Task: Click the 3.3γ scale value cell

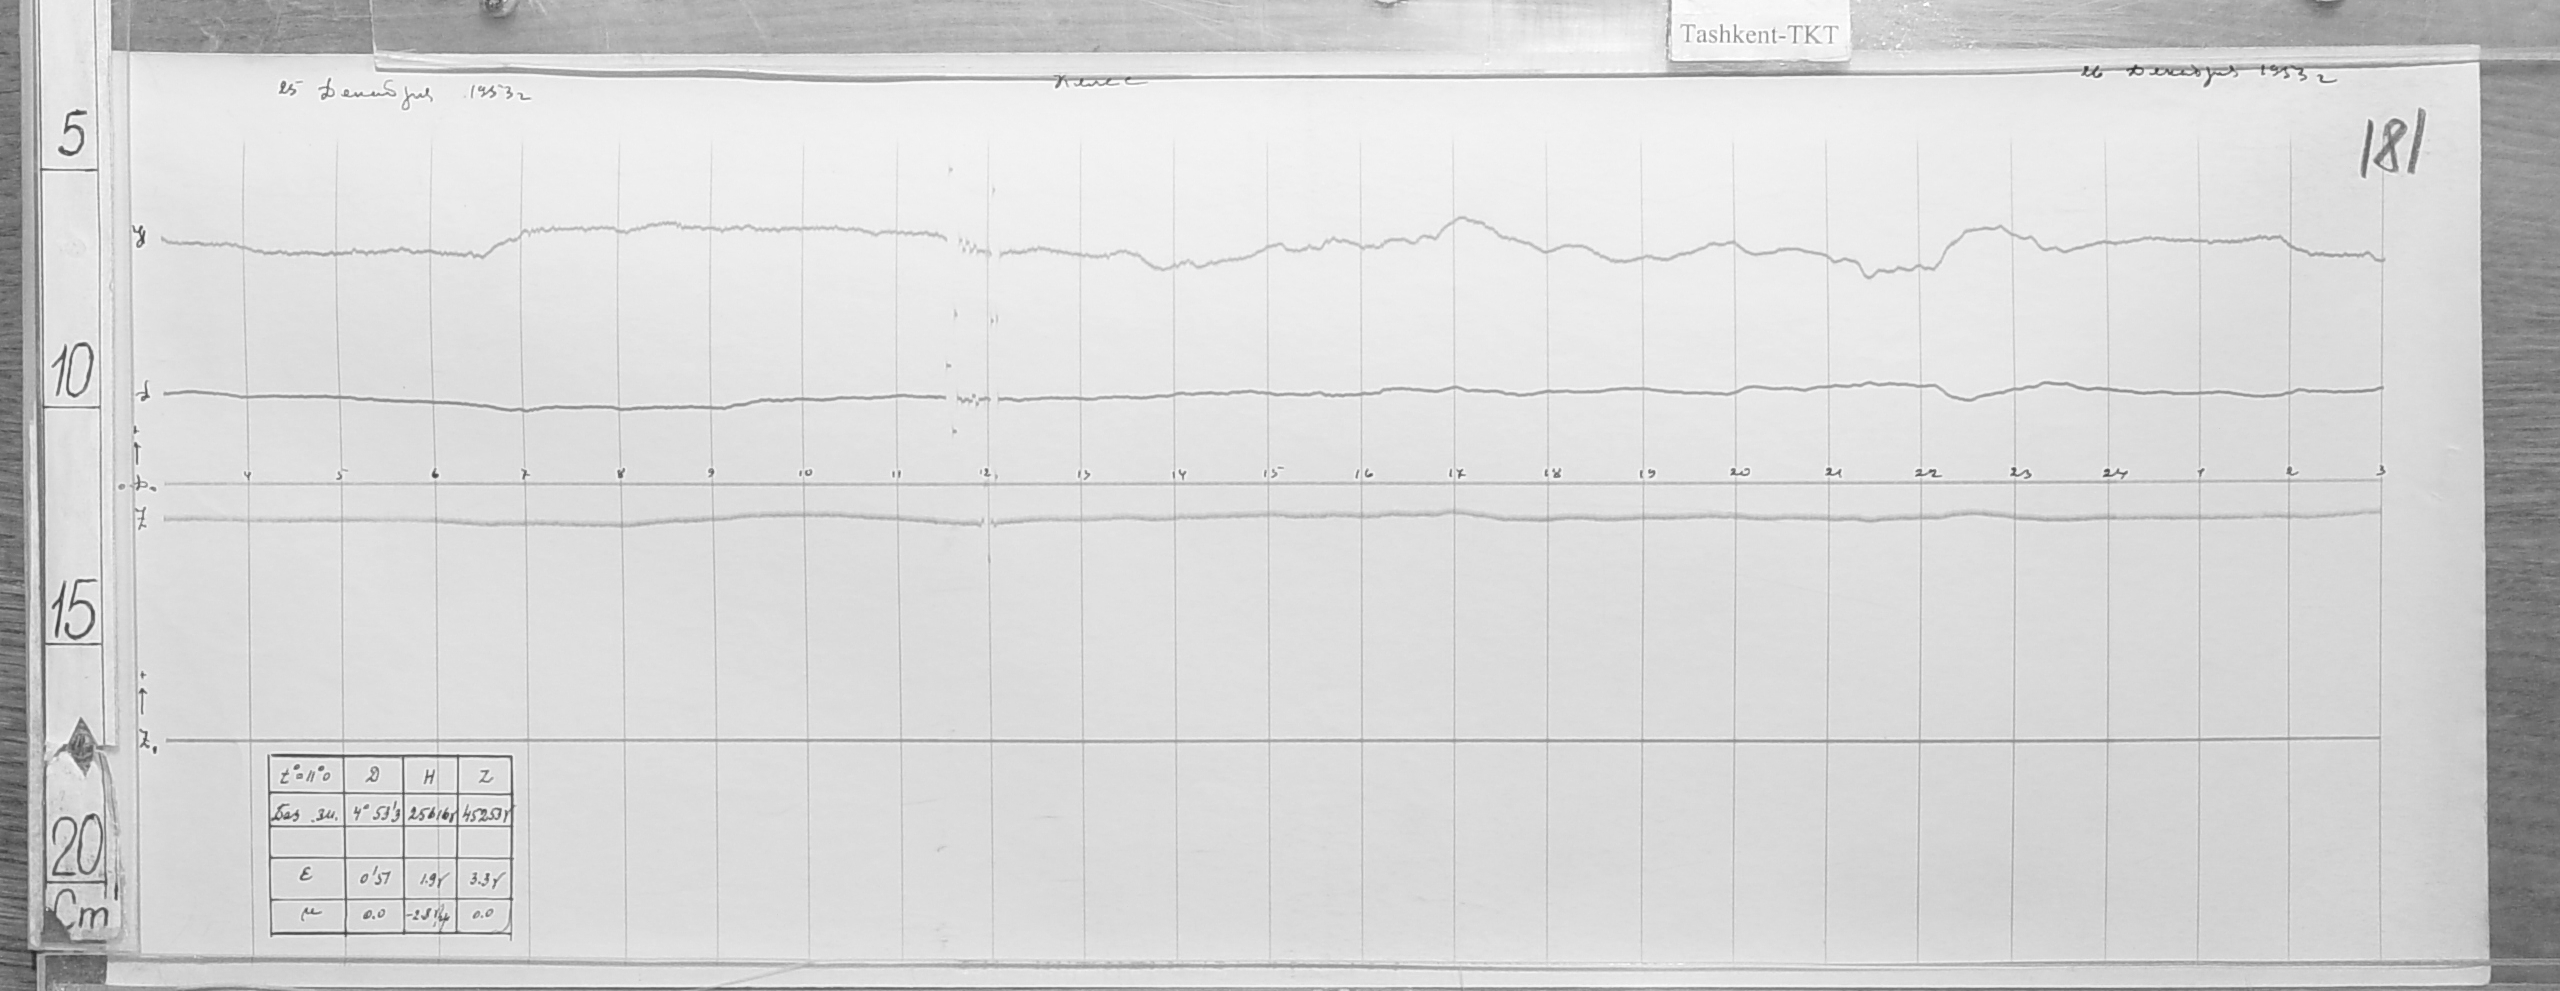Action: pos(485,878)
